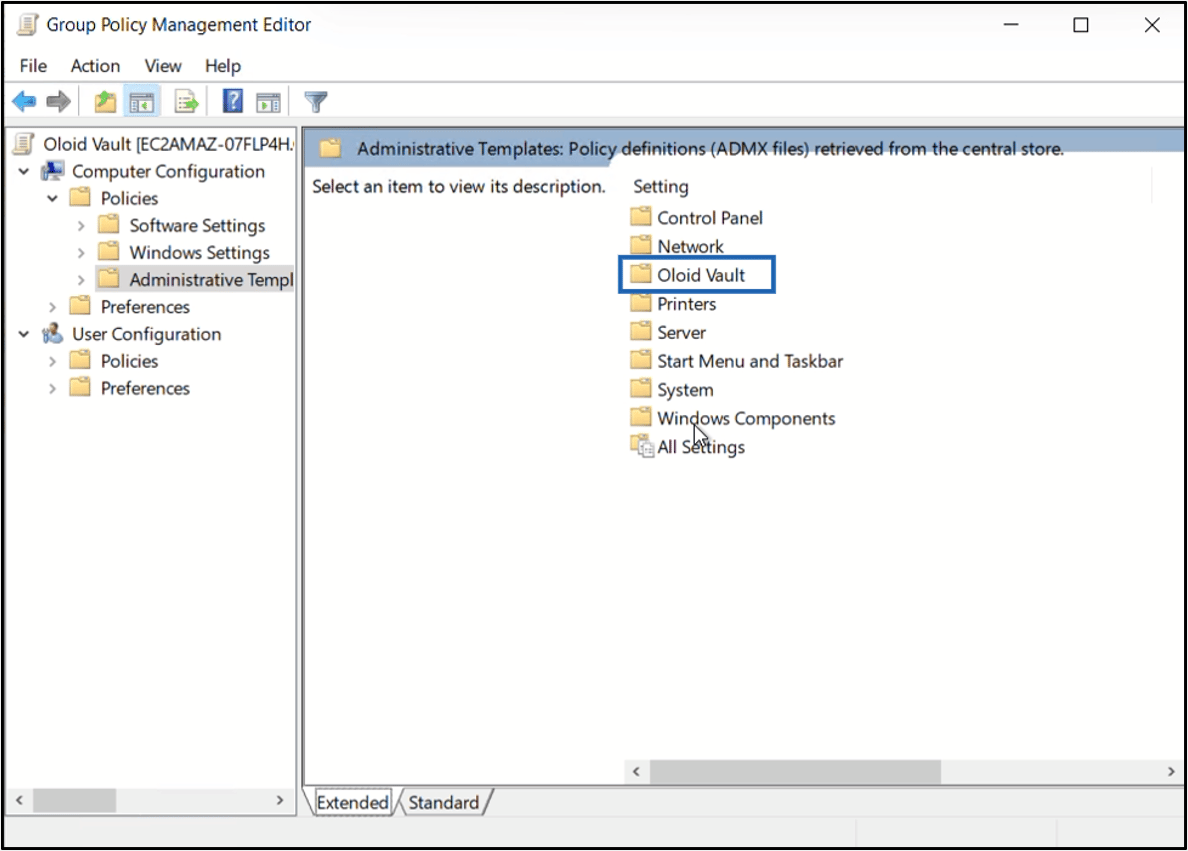The image size is (1188, 851).
Task: Click tree pane horizontal scrollbar thumb
Action: [74, 800]
